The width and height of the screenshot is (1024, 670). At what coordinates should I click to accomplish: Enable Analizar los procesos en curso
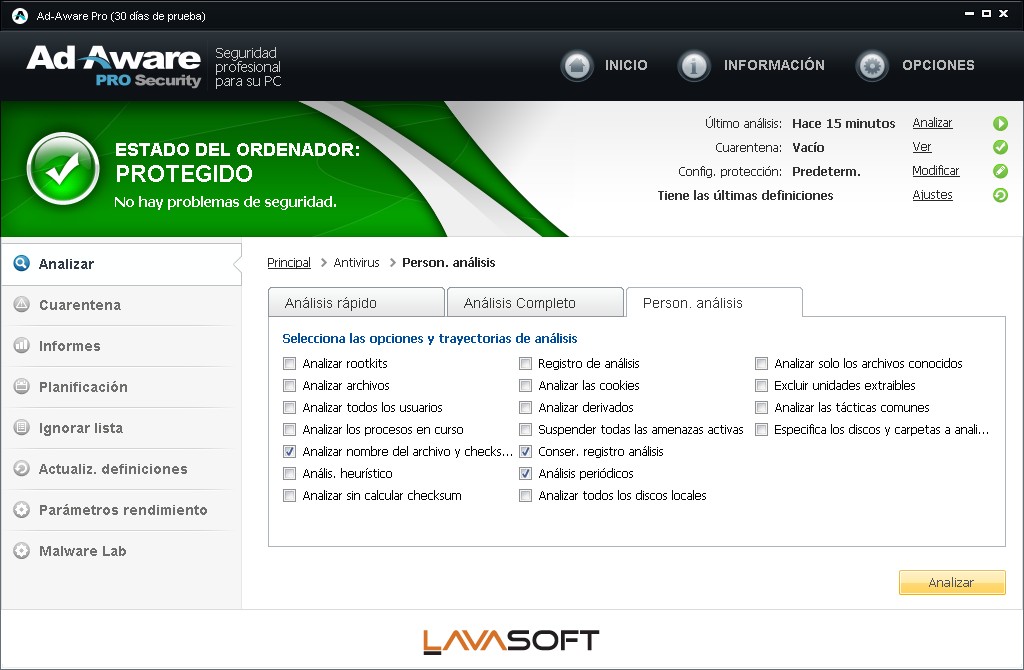pyautogui.click(x=289, y=430)
